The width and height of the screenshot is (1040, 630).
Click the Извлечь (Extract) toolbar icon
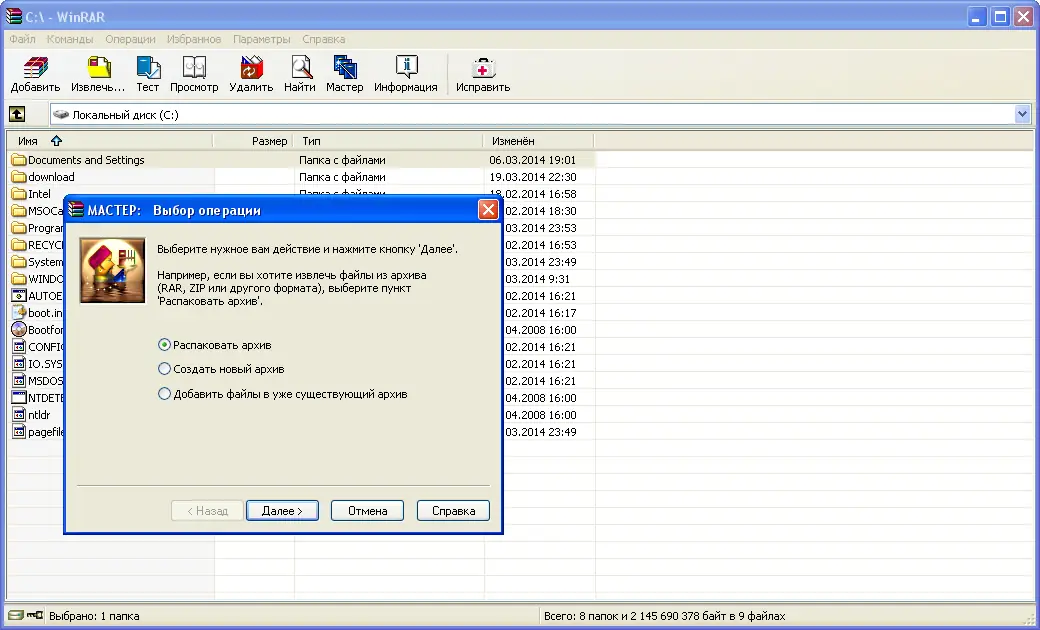[99, 68]
